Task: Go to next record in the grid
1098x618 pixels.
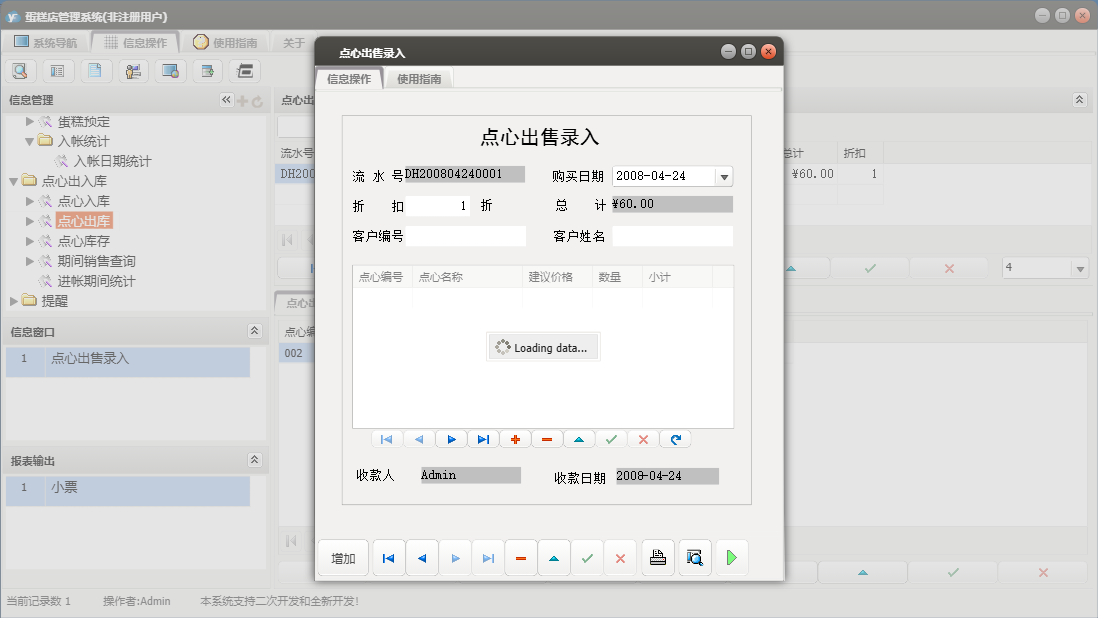Action: coord(451,439)
